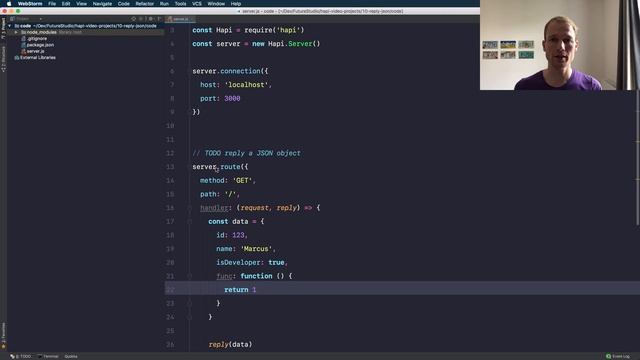Select the .gitignore file

37,39
